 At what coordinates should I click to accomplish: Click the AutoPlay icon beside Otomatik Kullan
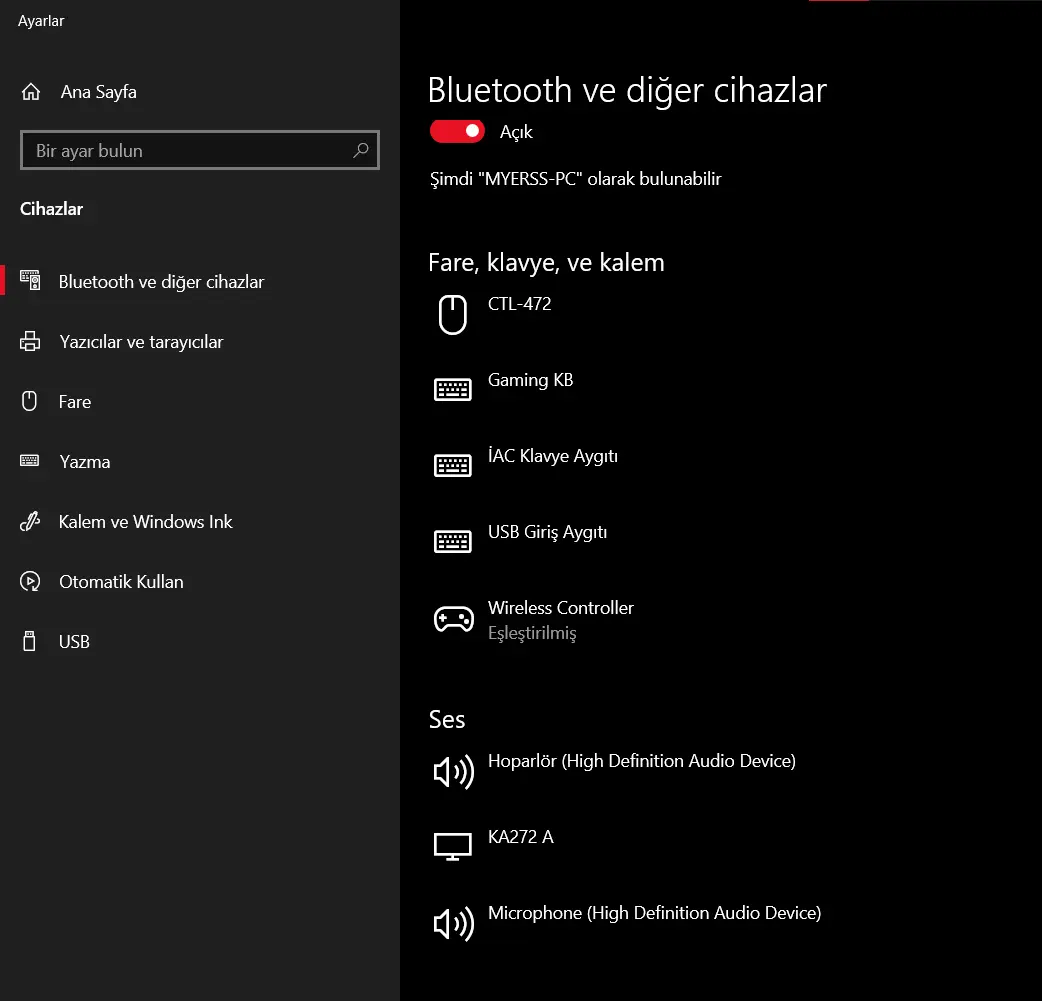tap(30, 581)
